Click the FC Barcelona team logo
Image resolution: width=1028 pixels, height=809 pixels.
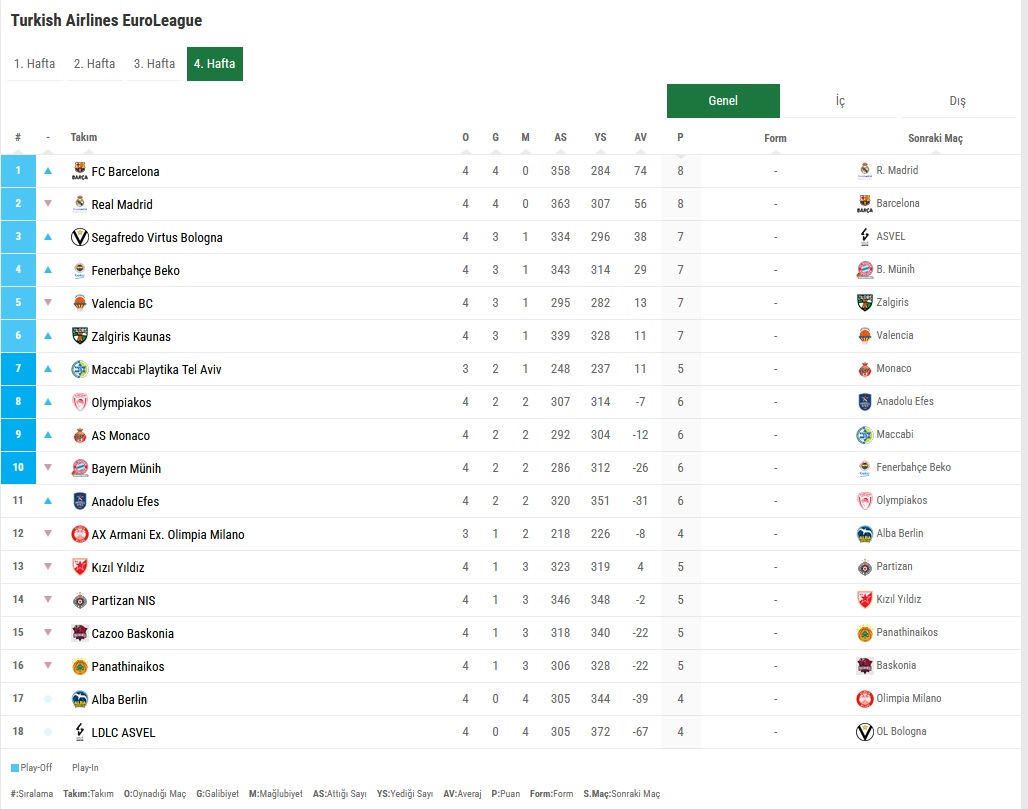coord(80,171)
